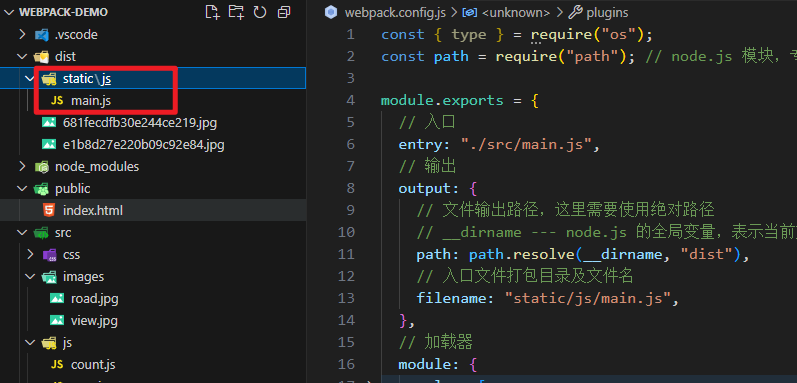Click the images folder icon
The height and width of the screenshot is (383, 797).
pos(49,276)
